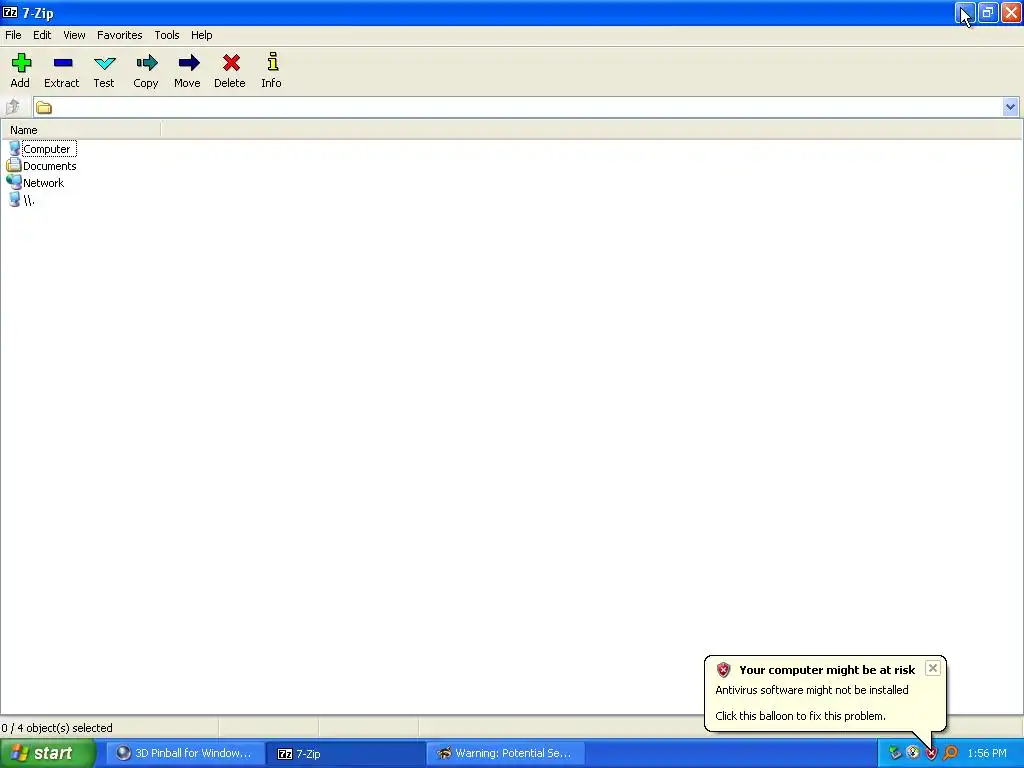Open the Tools menu
This screenshot has height=768, width=1024.
pyautogui.click(x=167, y=35)
